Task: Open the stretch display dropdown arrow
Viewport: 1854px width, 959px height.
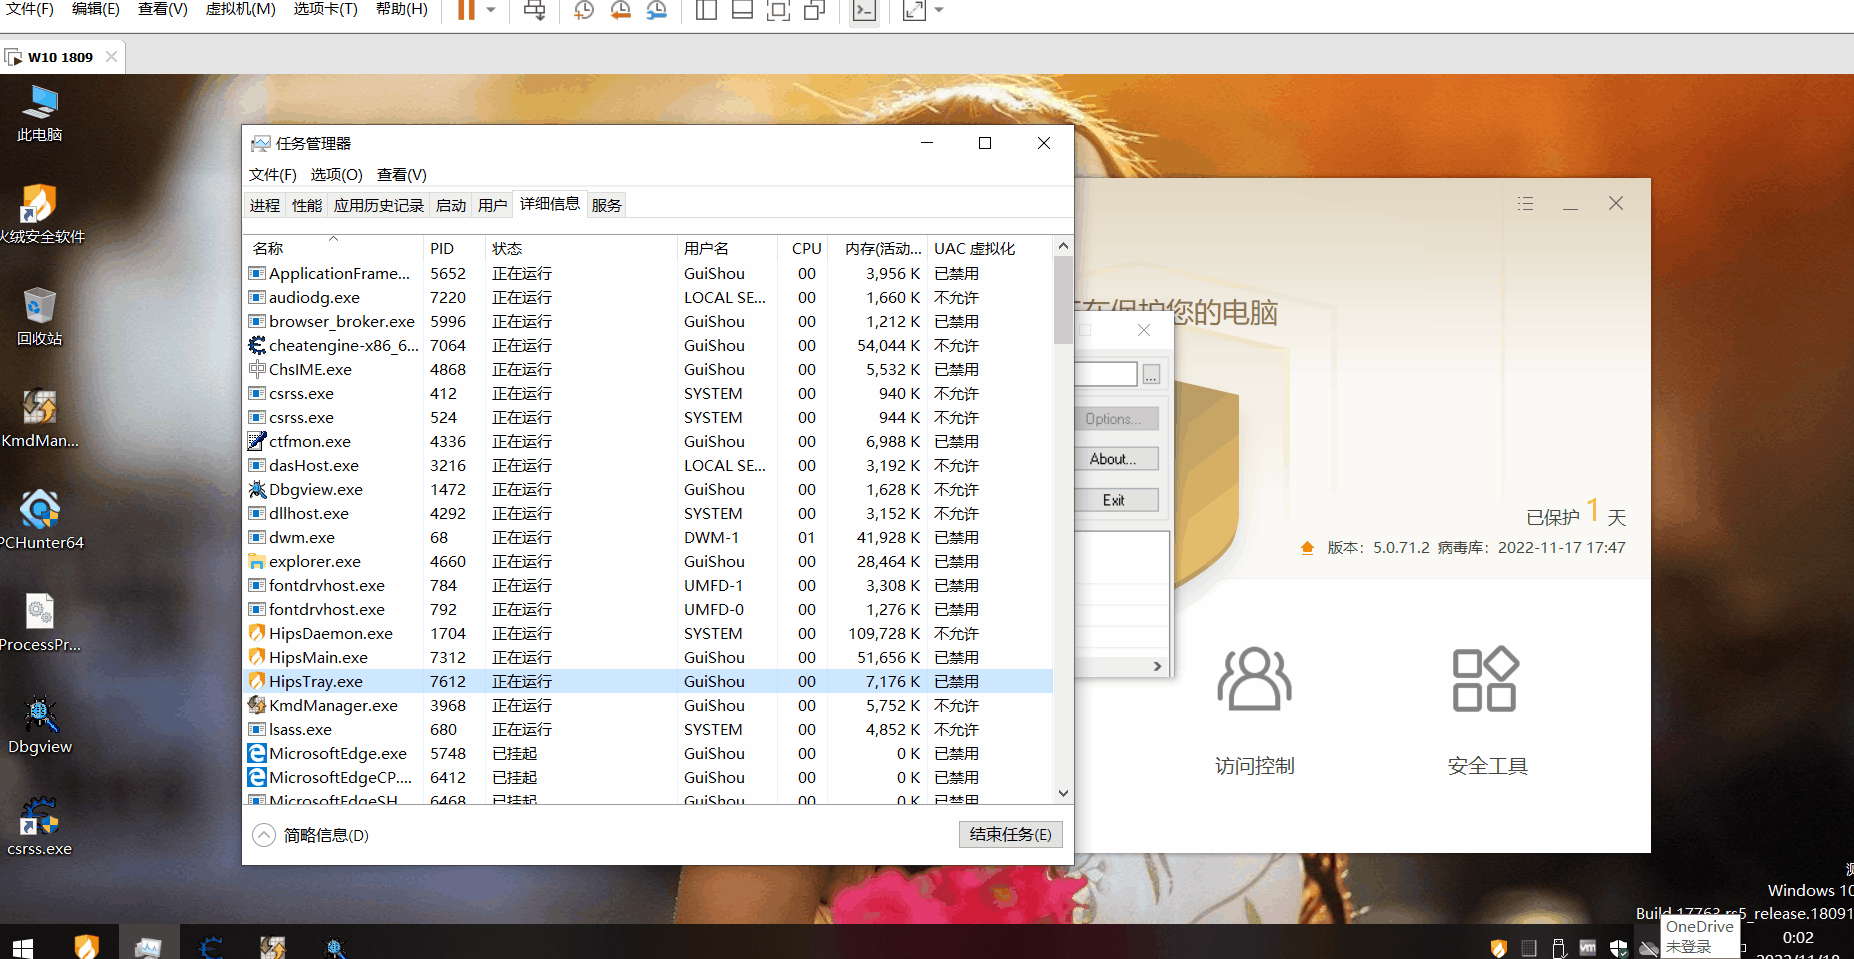Action: 939,10
